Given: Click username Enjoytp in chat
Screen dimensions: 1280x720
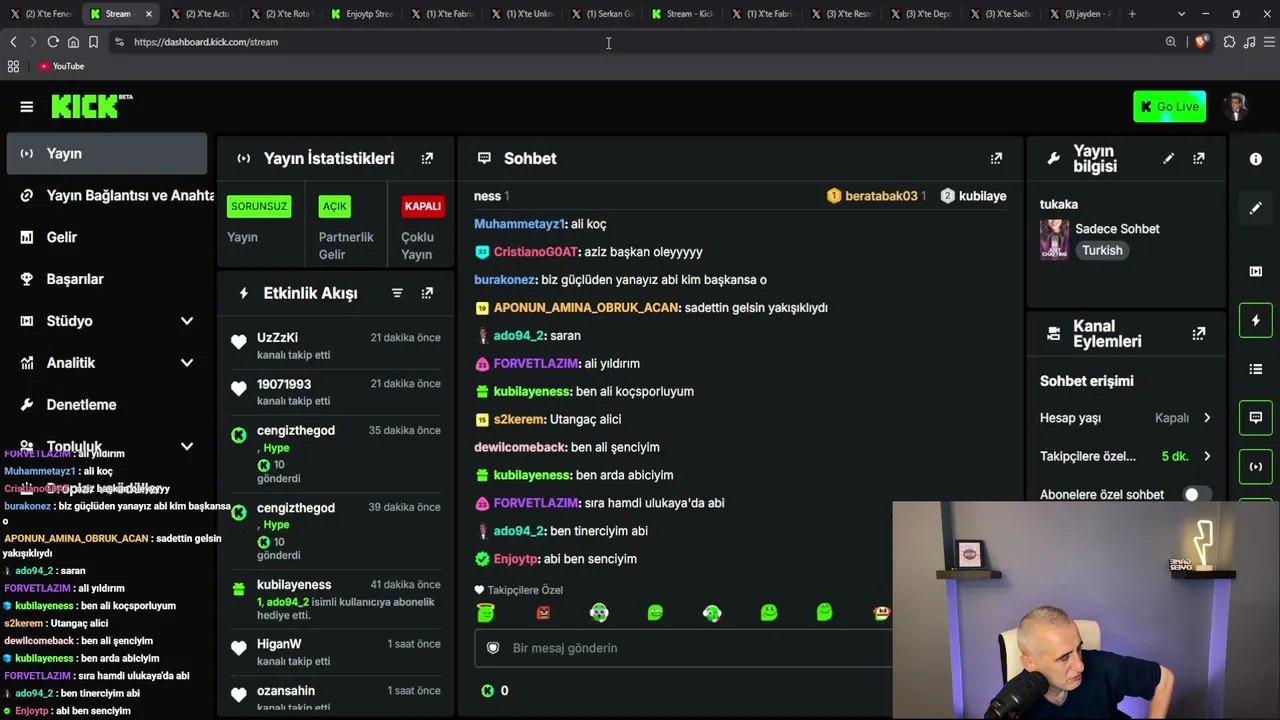Looking at the screenshot, I should click(x=516, y=559).
